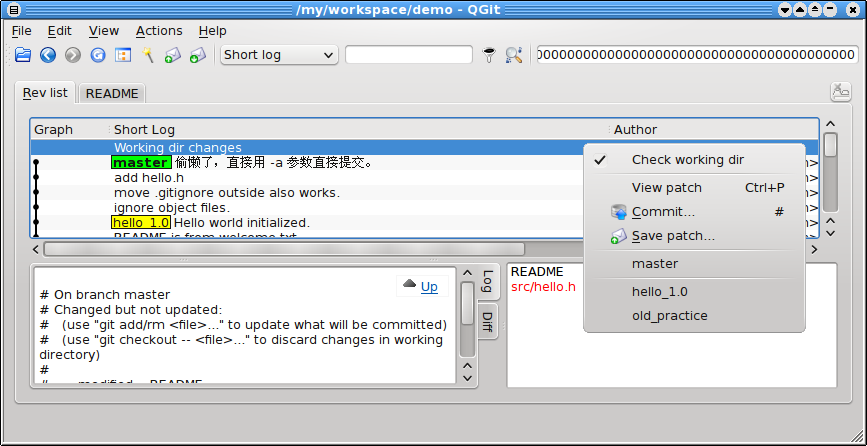Click the magnifier search icon

tap(514, 55)
